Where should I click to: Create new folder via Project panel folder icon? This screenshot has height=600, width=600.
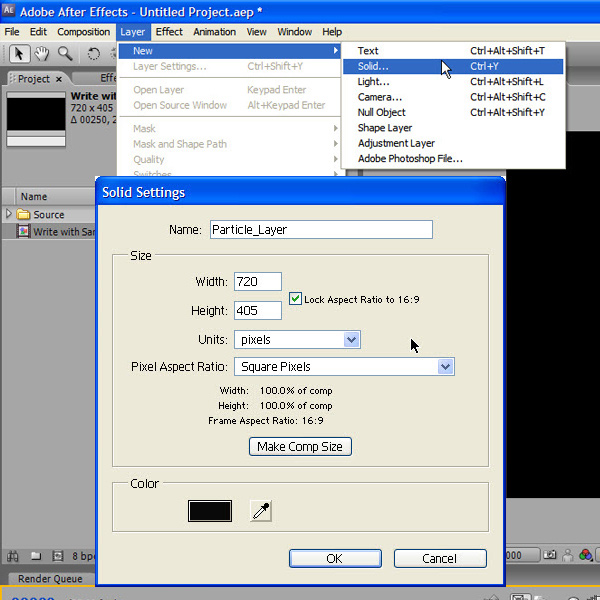(x=36, y=556)
